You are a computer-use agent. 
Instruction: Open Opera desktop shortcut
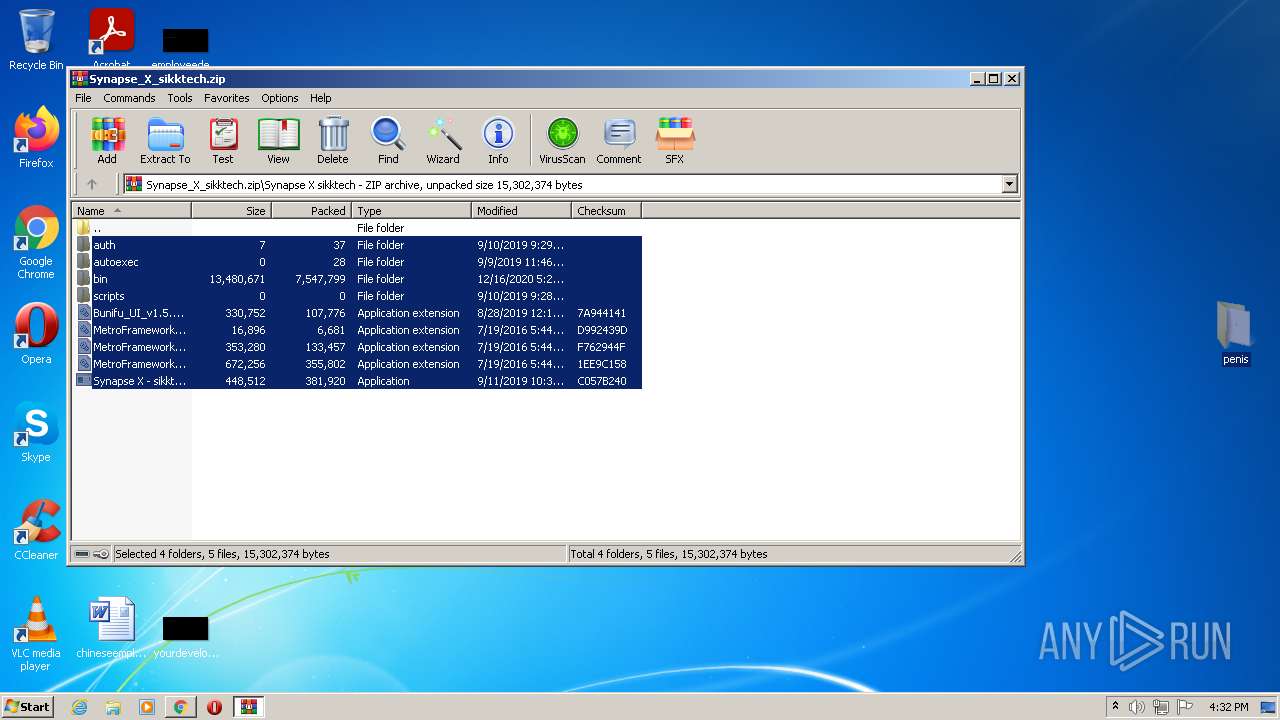[x=36, y=334]
